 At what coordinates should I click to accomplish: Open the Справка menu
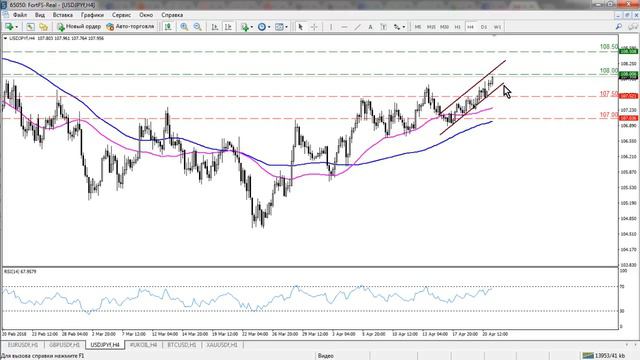(x=172, y=15)
